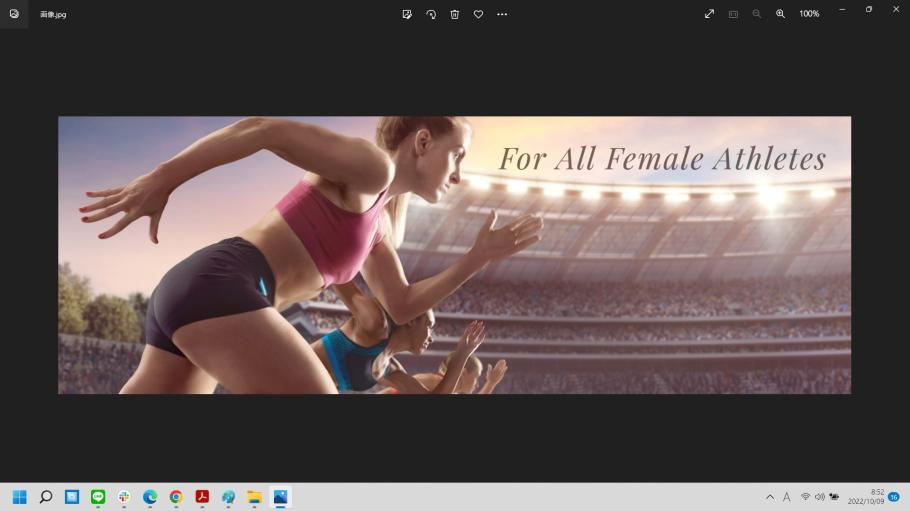Open Slack from the taskbar
The width and height of the screenshot is (910, 511).
click(124, 497)
